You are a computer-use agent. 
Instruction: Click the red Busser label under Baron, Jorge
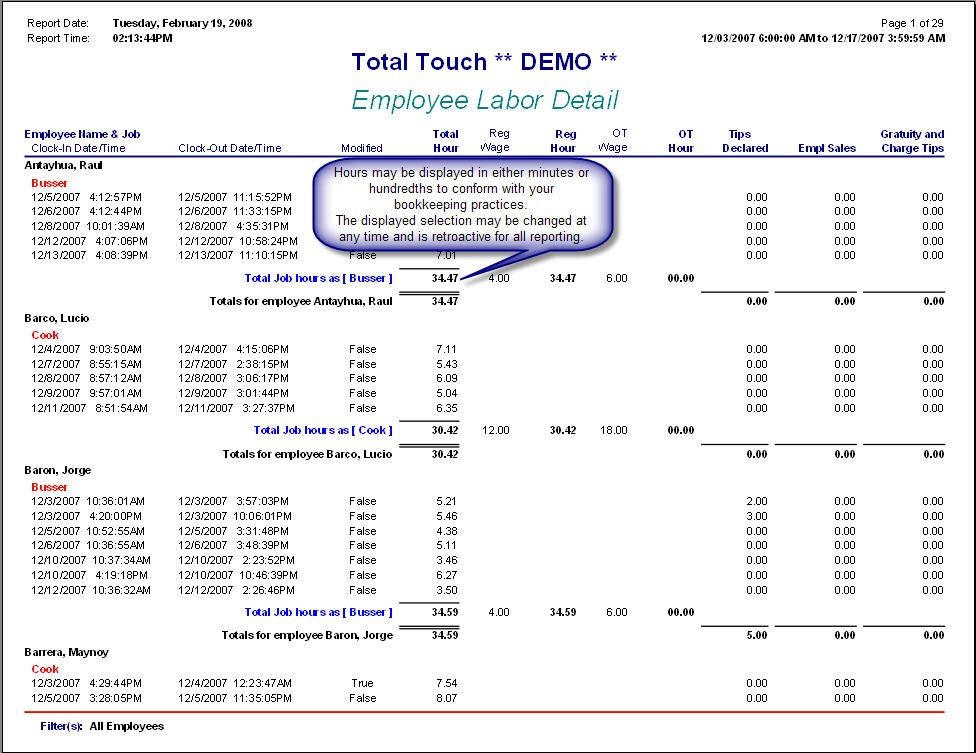pos(50,487)
